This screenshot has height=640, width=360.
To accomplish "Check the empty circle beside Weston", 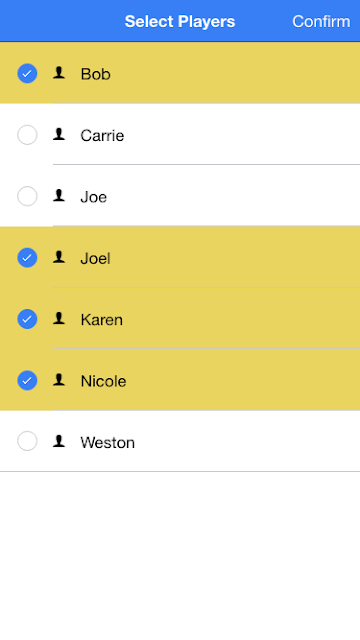I will coord(27,441).
